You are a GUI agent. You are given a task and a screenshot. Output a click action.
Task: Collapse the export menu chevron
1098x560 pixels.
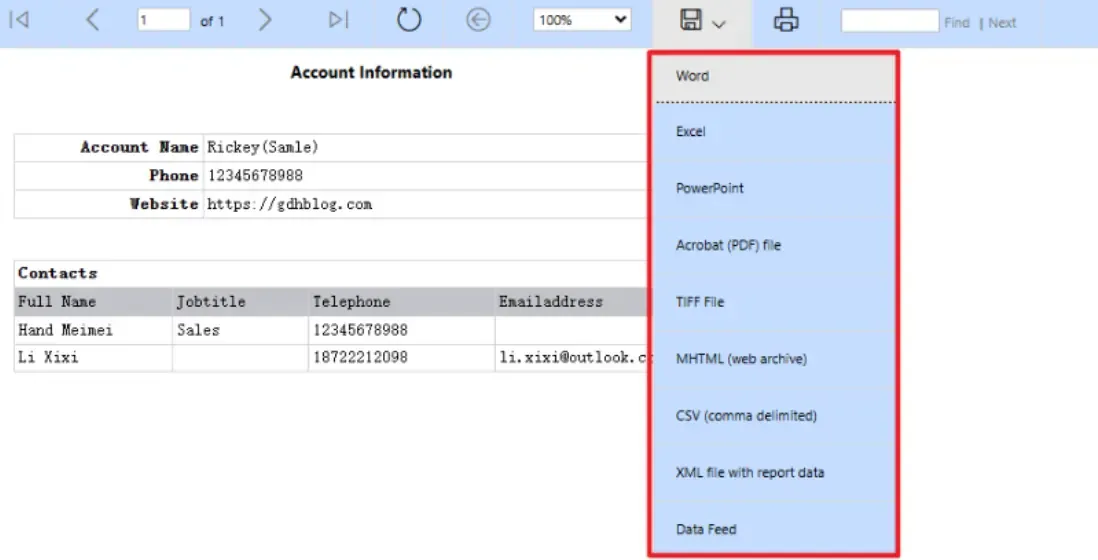pos(718,24)
